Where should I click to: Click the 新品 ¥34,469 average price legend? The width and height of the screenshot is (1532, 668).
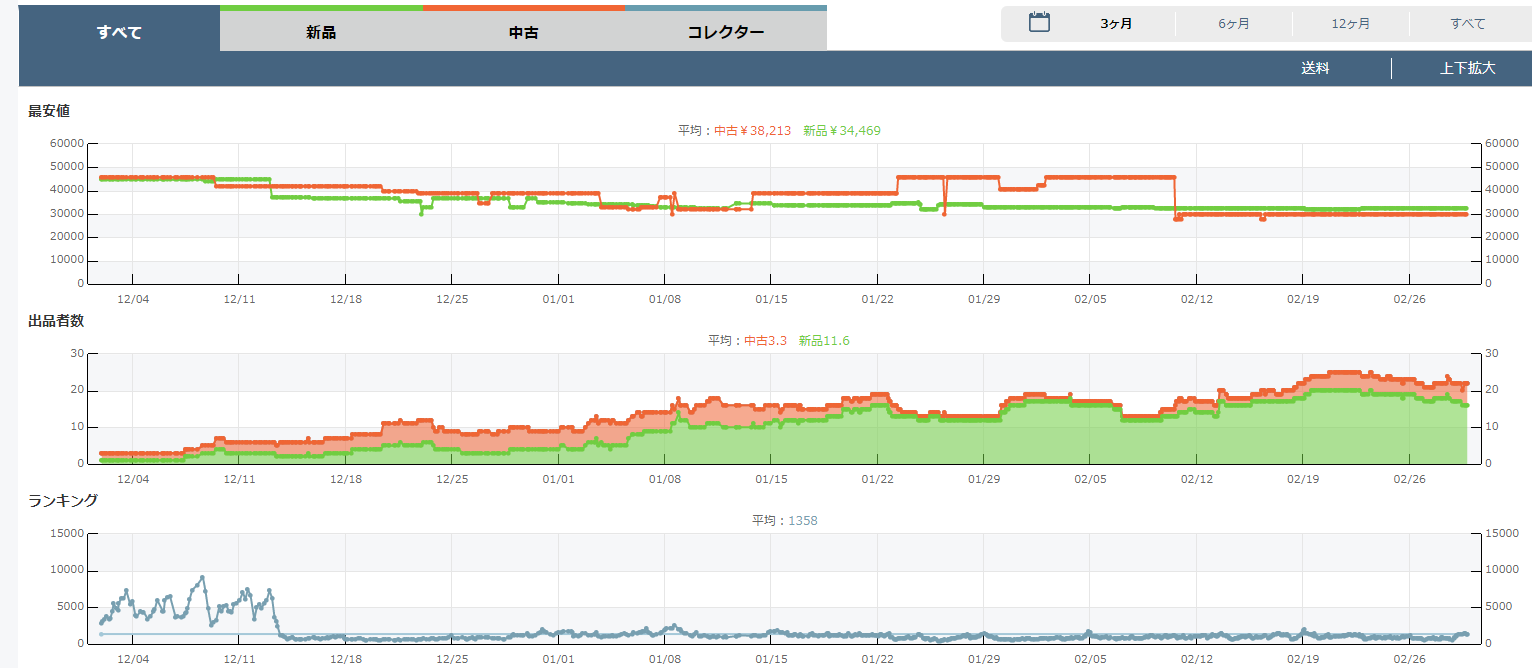tap(841, 131)
